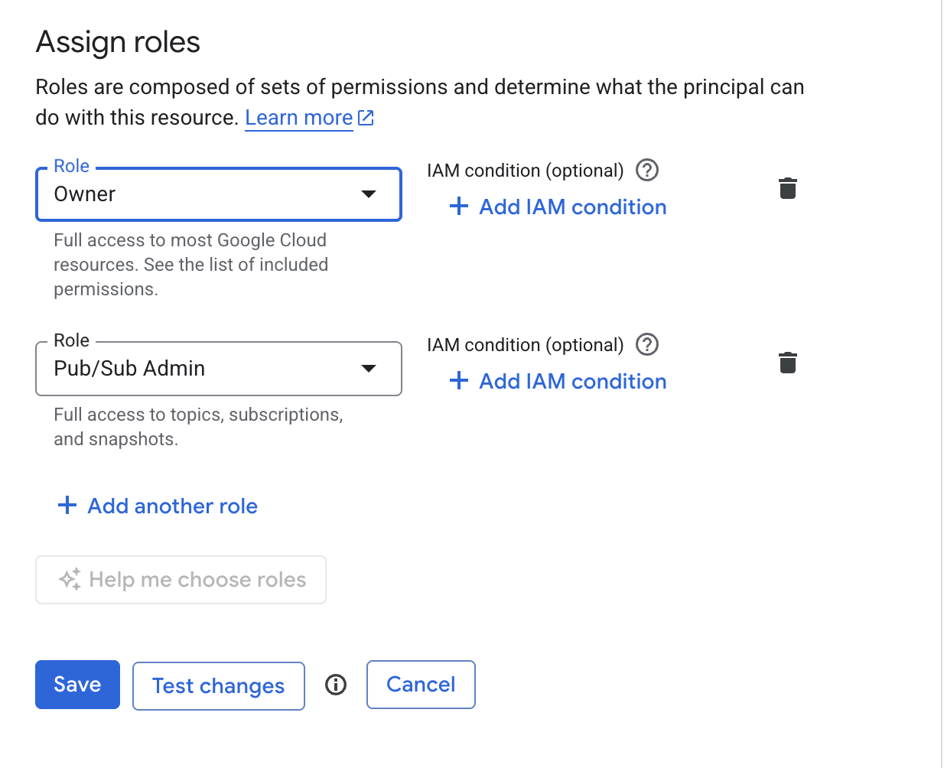Open the Role field showing Pub/Sub Admin
Viewport: 944px width, 768px height.
[200, 368]
